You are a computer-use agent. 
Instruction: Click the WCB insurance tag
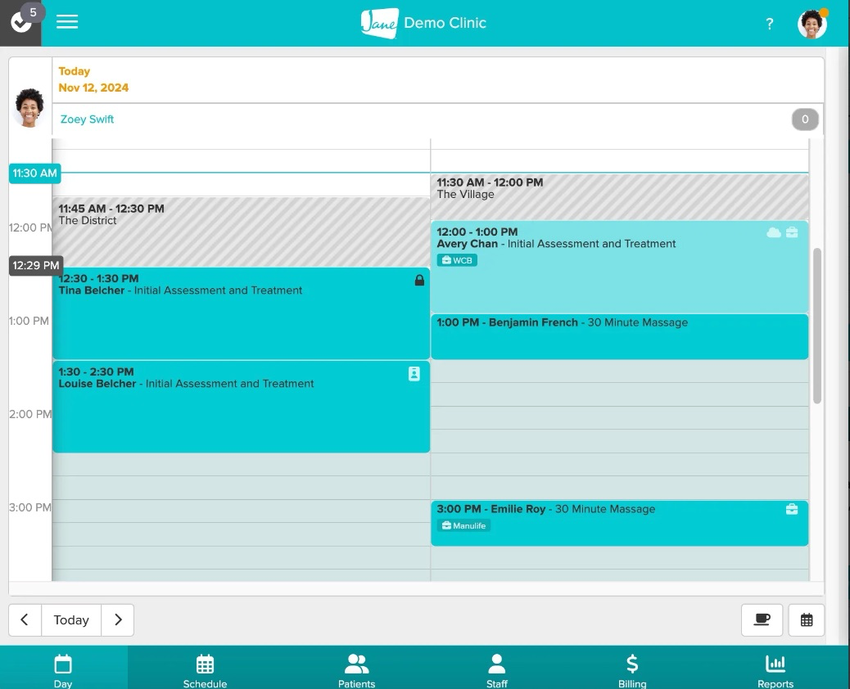(457, 260)
